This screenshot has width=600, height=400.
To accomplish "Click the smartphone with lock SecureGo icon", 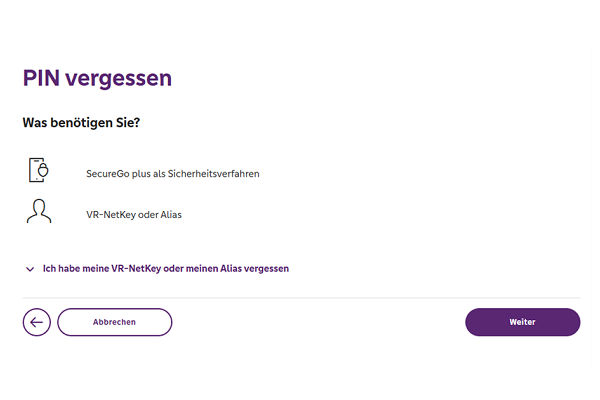I will click(x=38, y=171).
